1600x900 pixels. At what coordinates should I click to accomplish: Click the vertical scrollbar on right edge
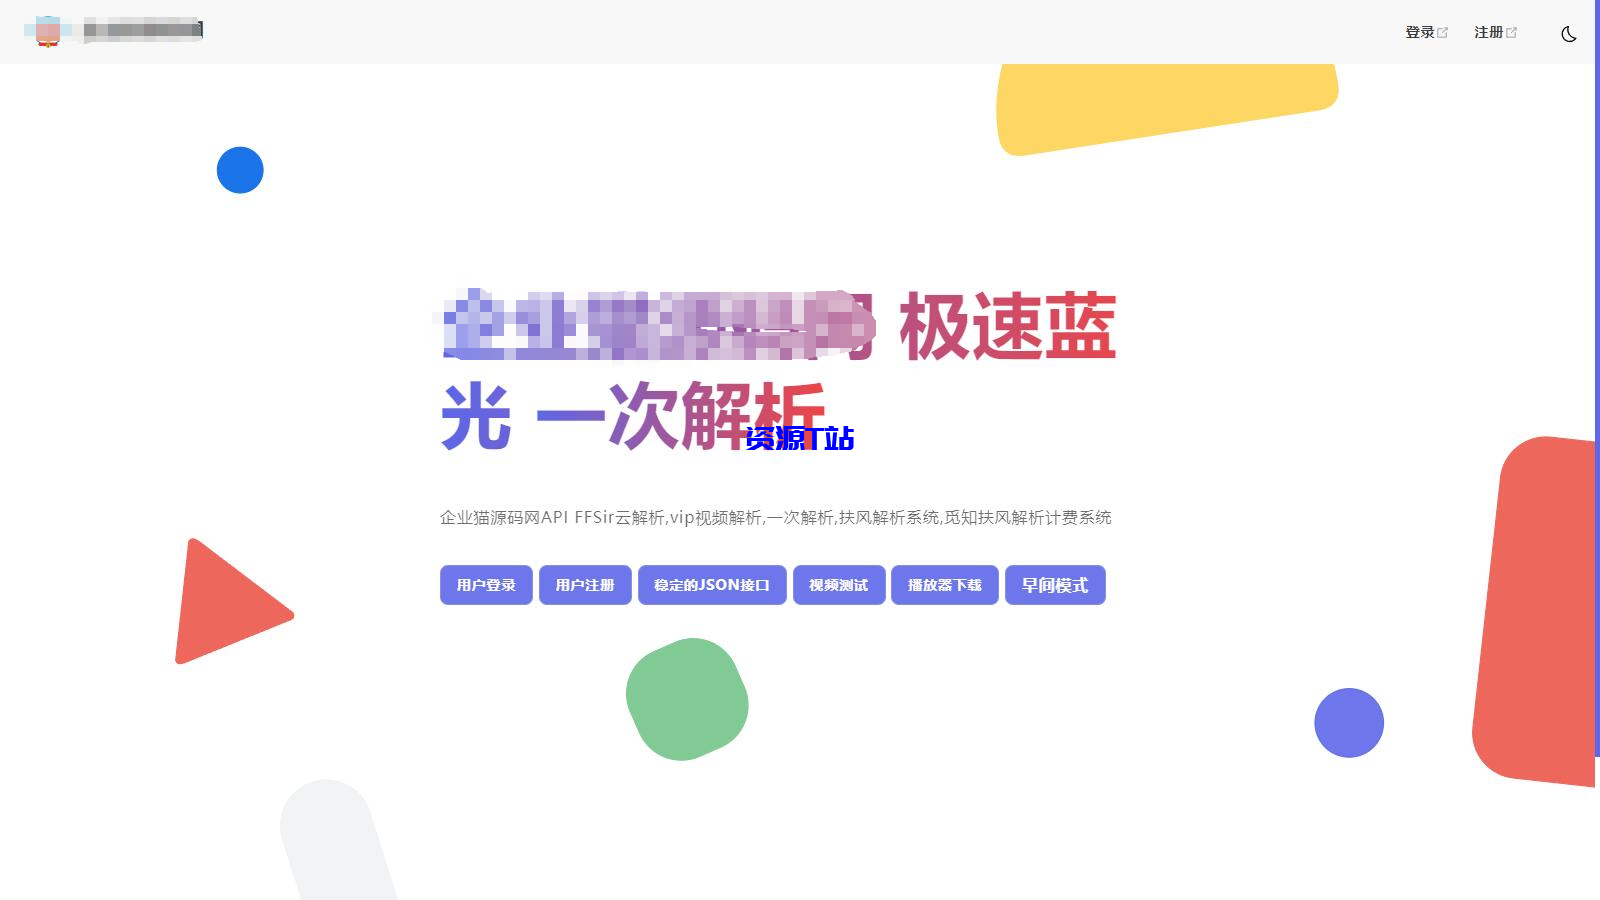click(1596, 400)
